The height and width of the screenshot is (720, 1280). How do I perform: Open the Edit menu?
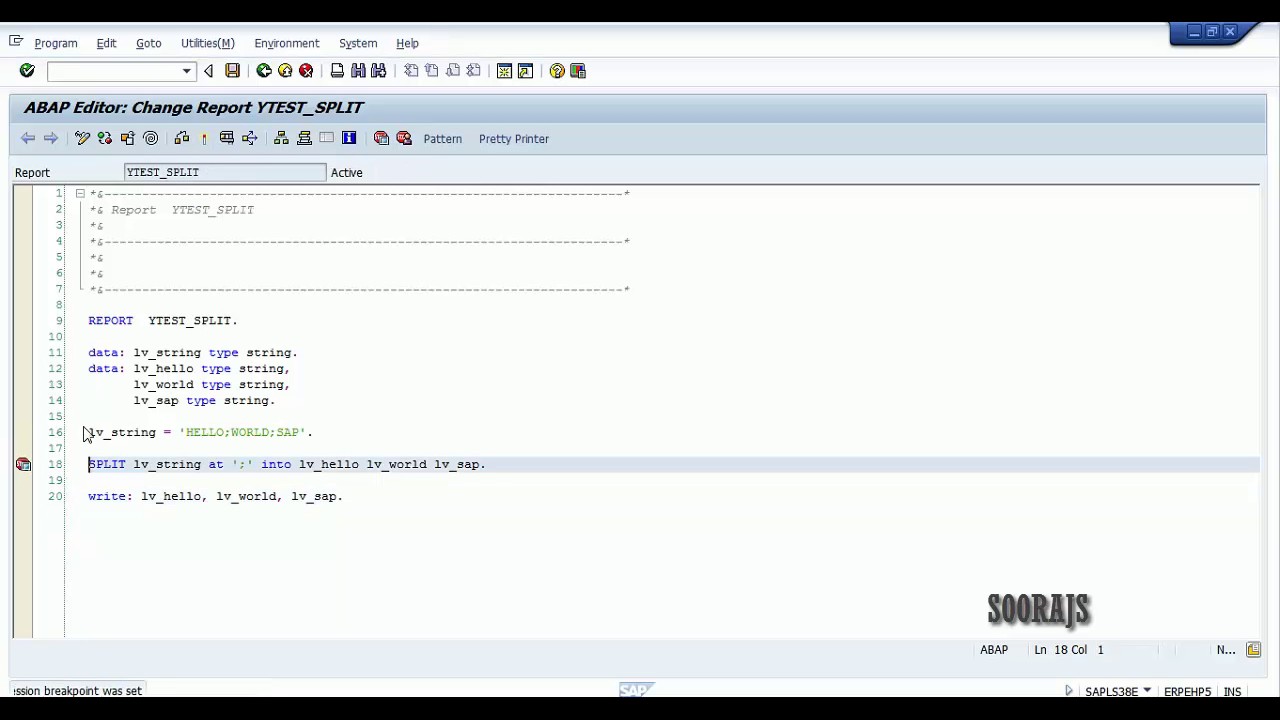pos(106,43)
